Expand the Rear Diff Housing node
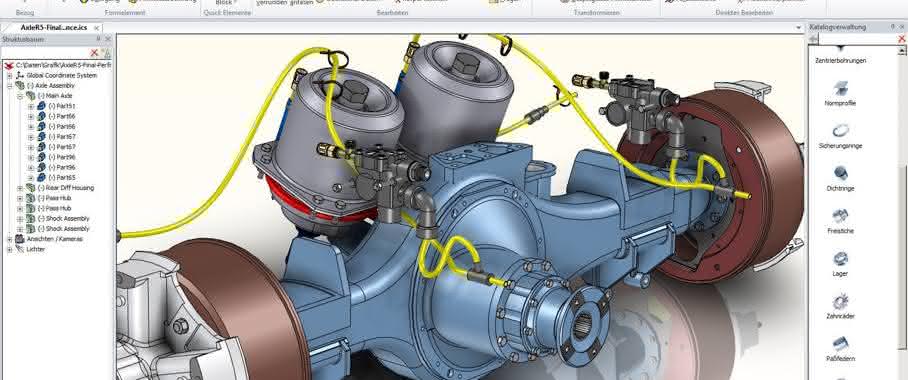Viewport: 908px width, 380px height. tap(20, 188)
